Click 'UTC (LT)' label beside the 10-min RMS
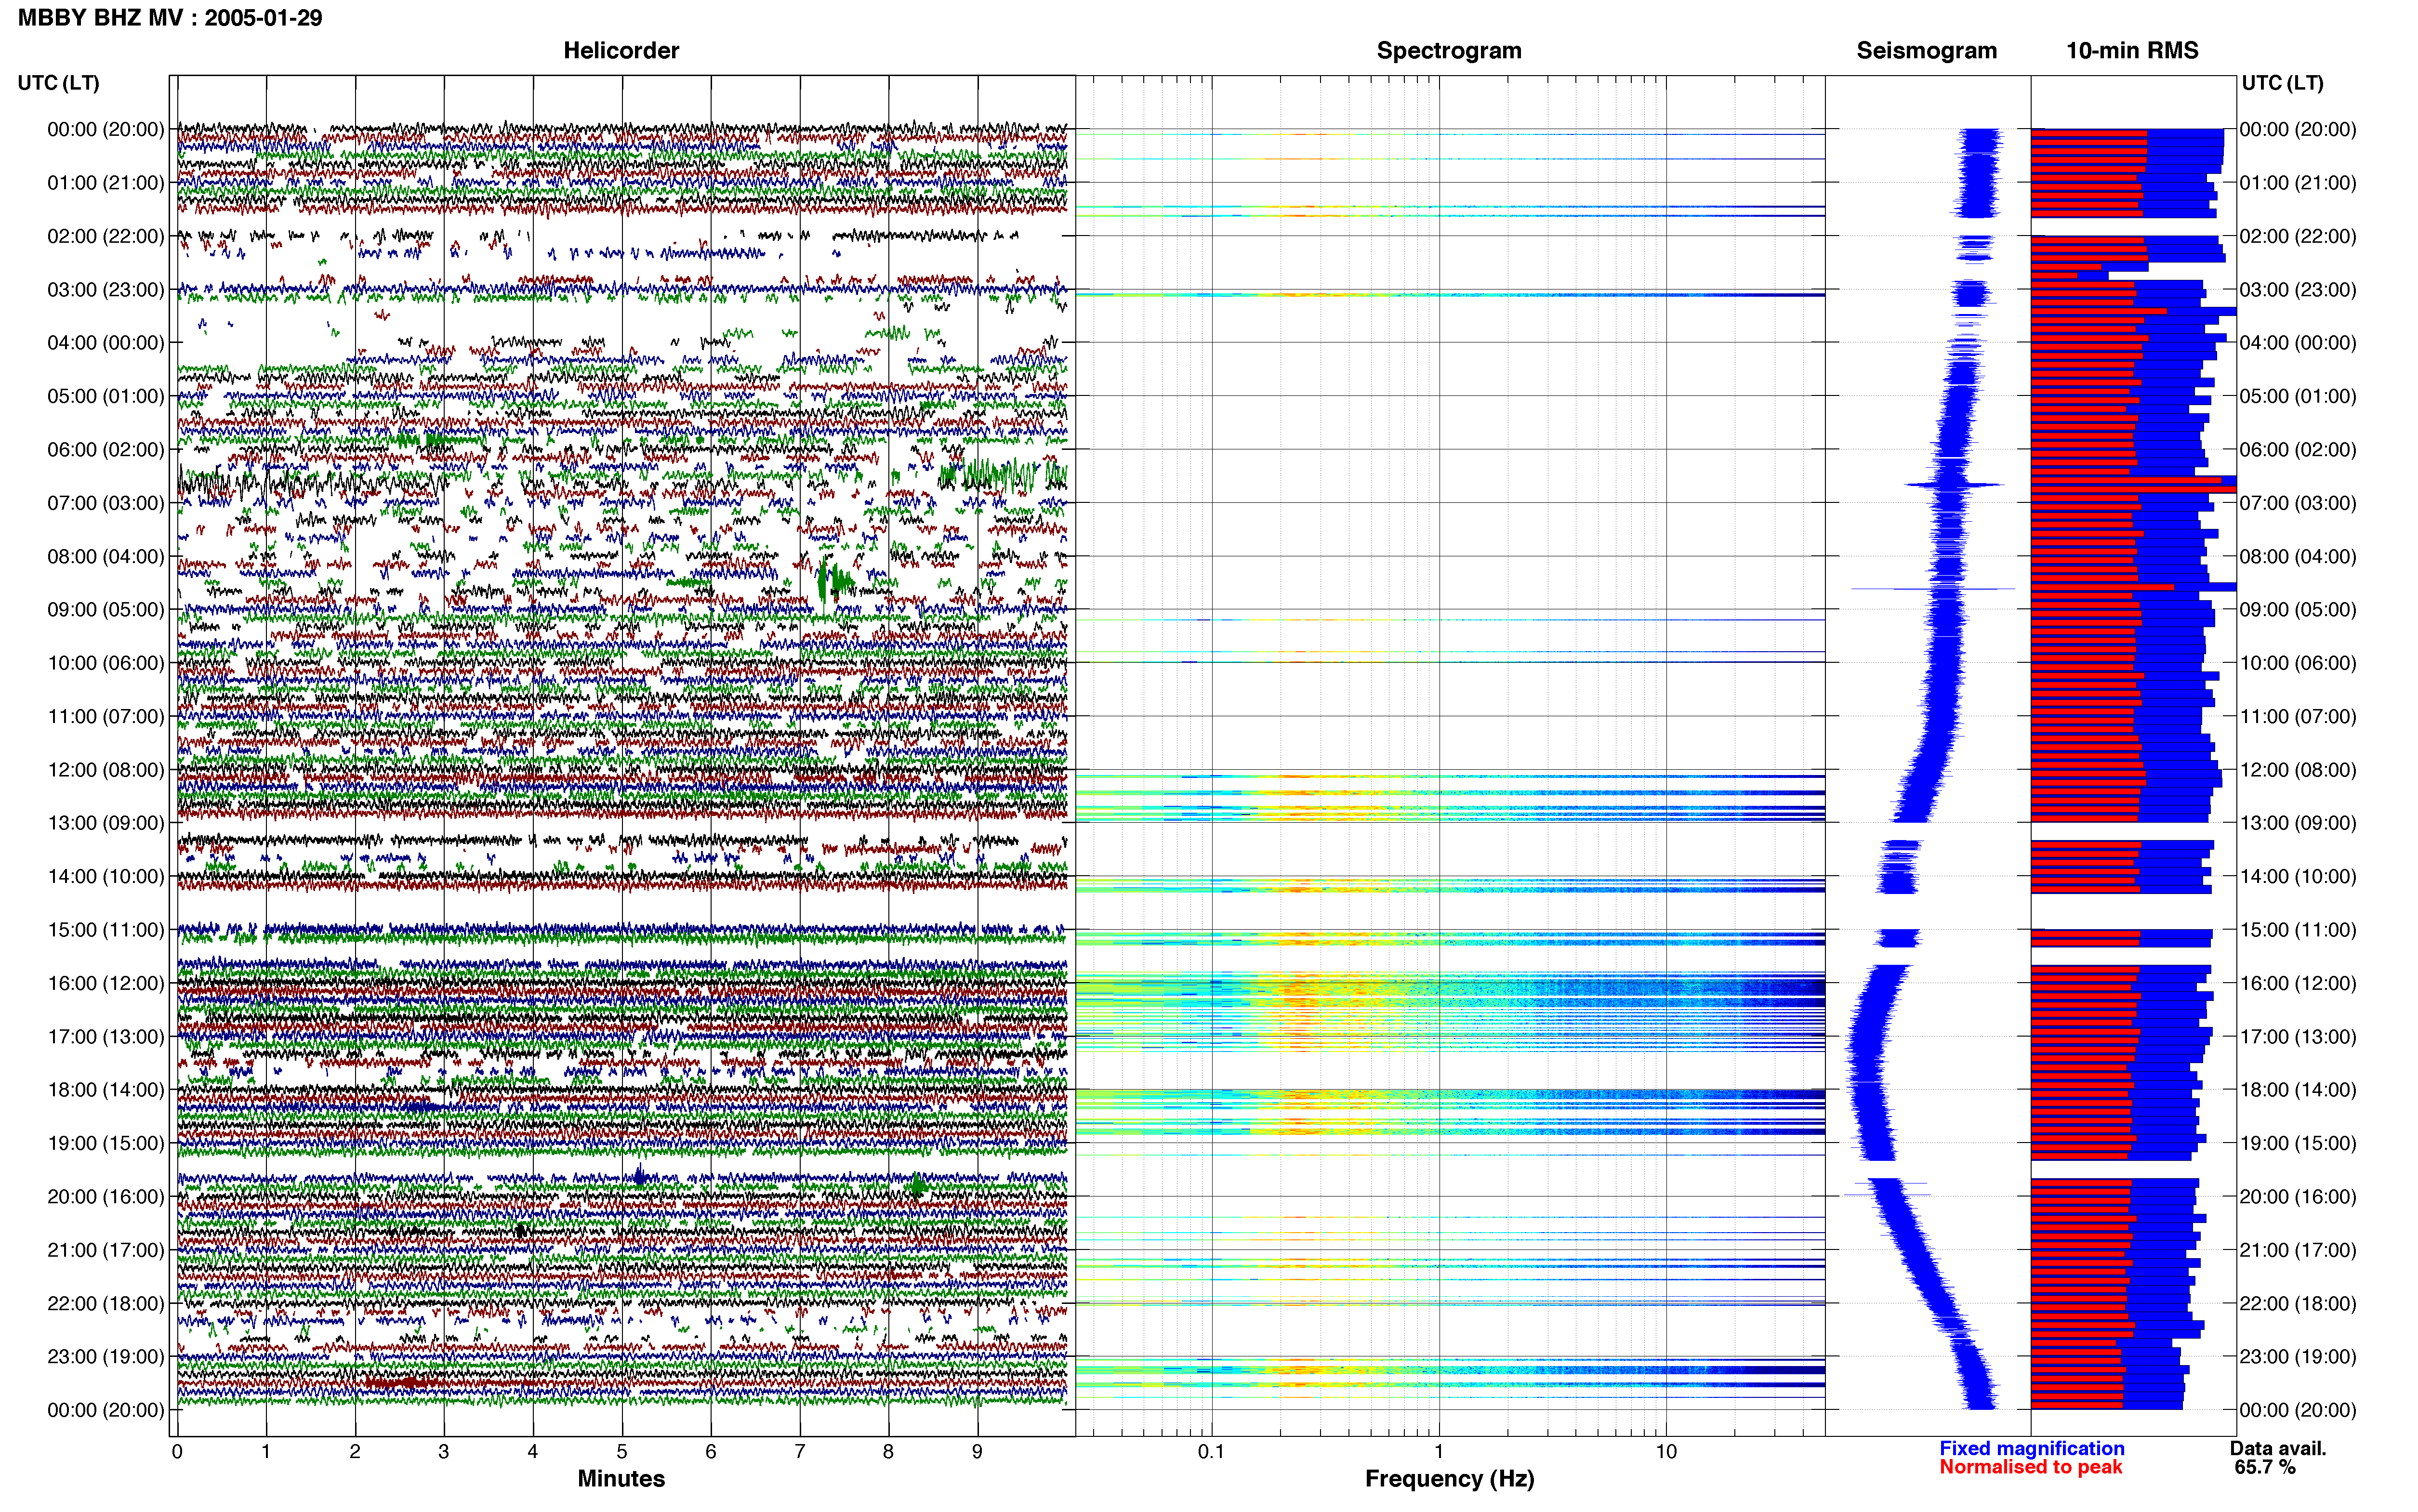Image resolution: width=2418 pixels, height=1512 pixels. pyautogui.click(x=2283, y=83)
